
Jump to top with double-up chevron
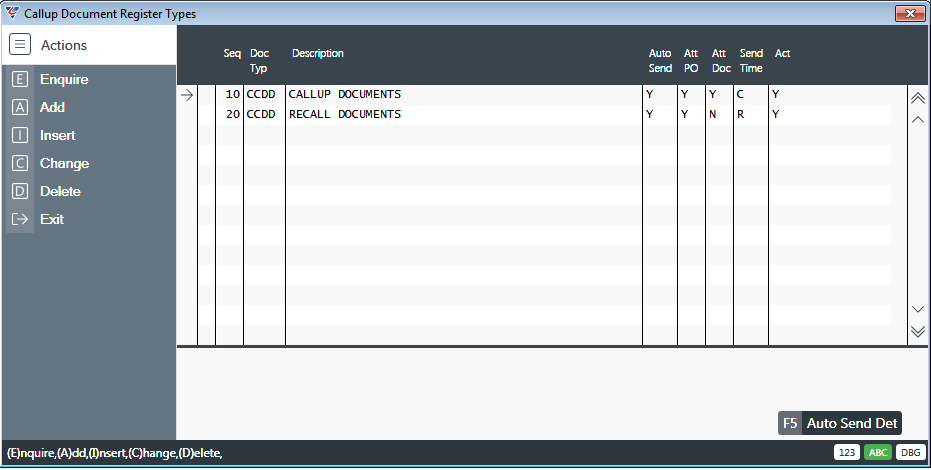coord(917,98)
